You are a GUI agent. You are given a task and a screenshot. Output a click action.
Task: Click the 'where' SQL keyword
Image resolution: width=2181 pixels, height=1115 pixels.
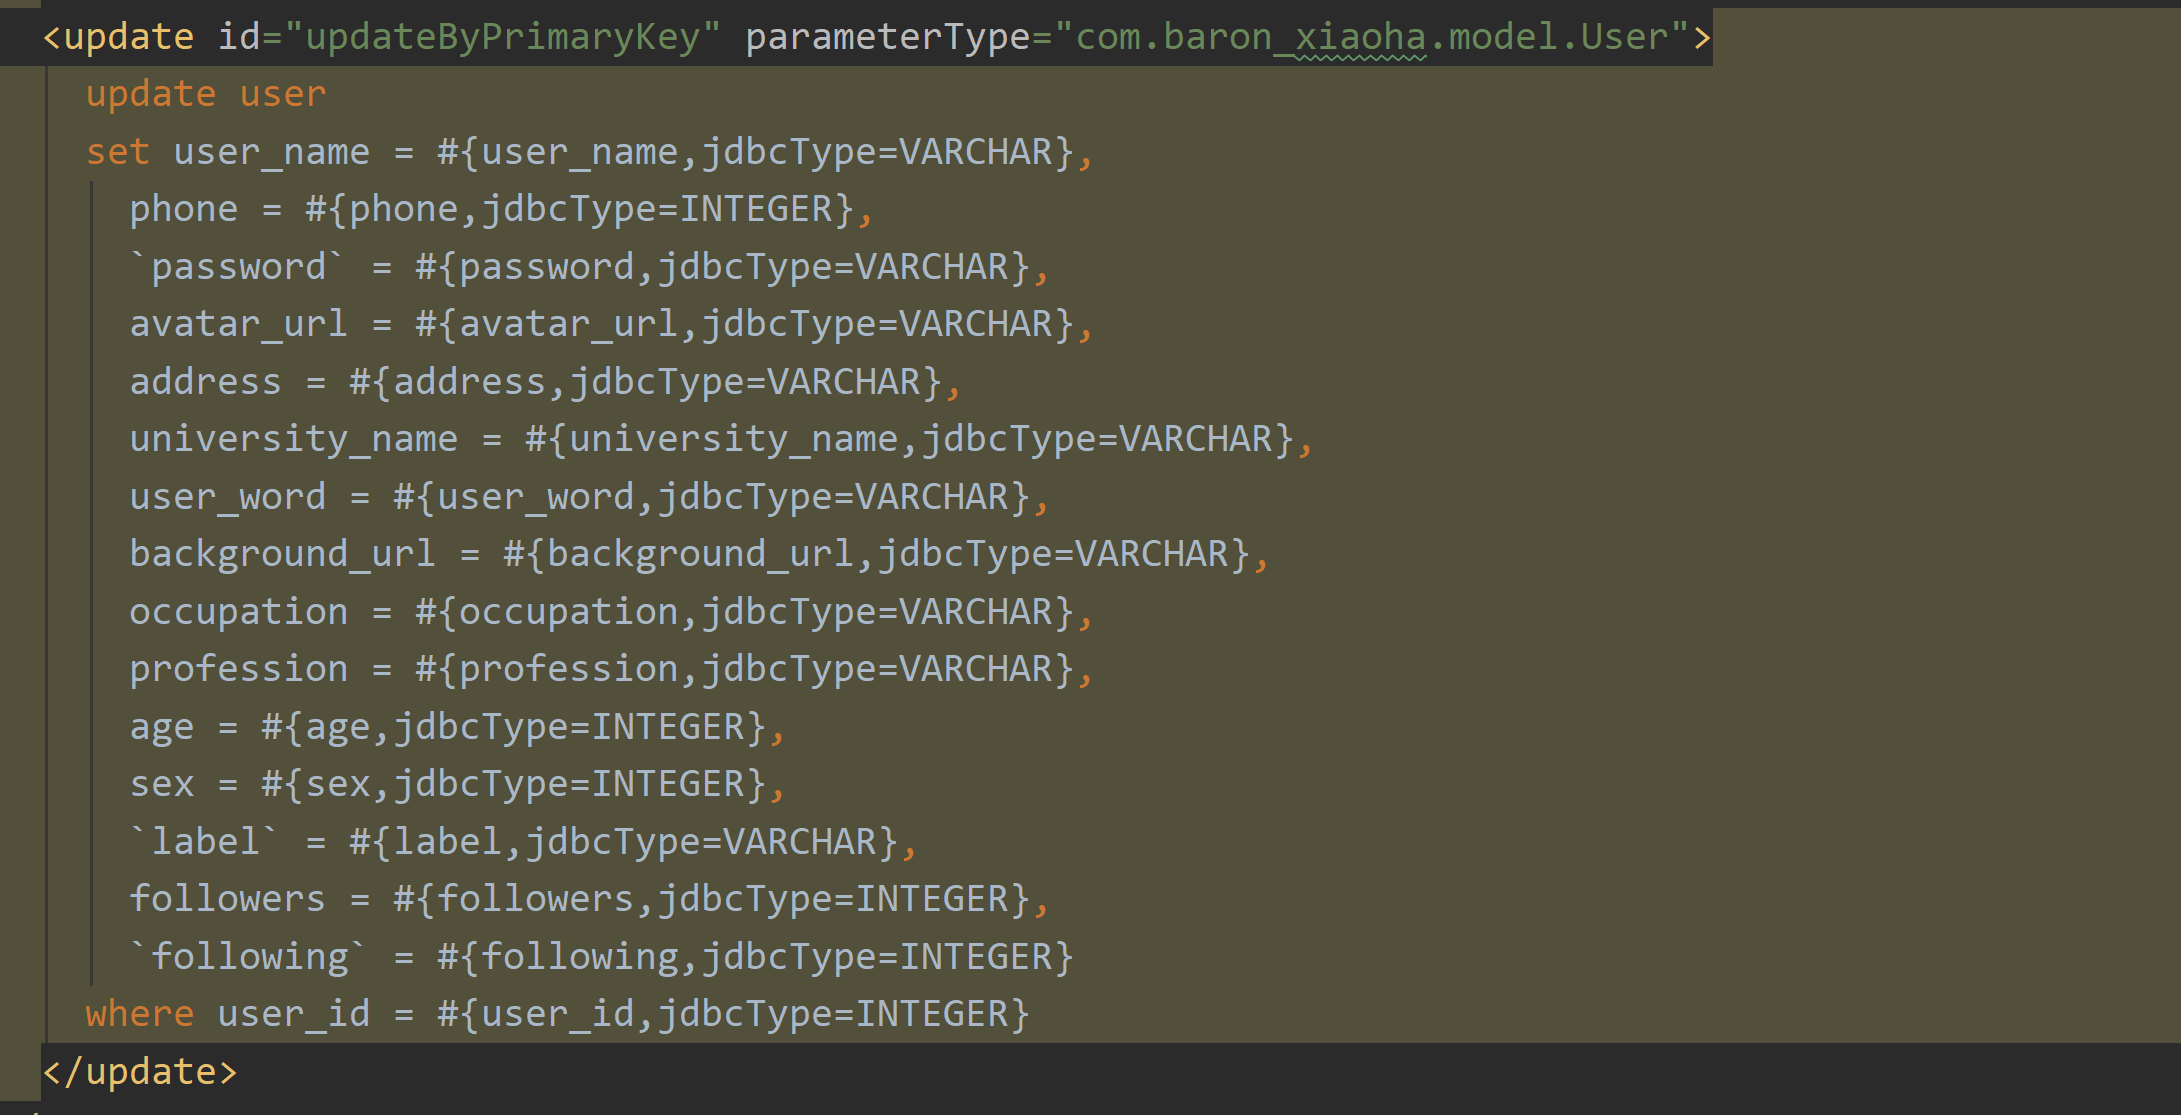coord(139,1014)
